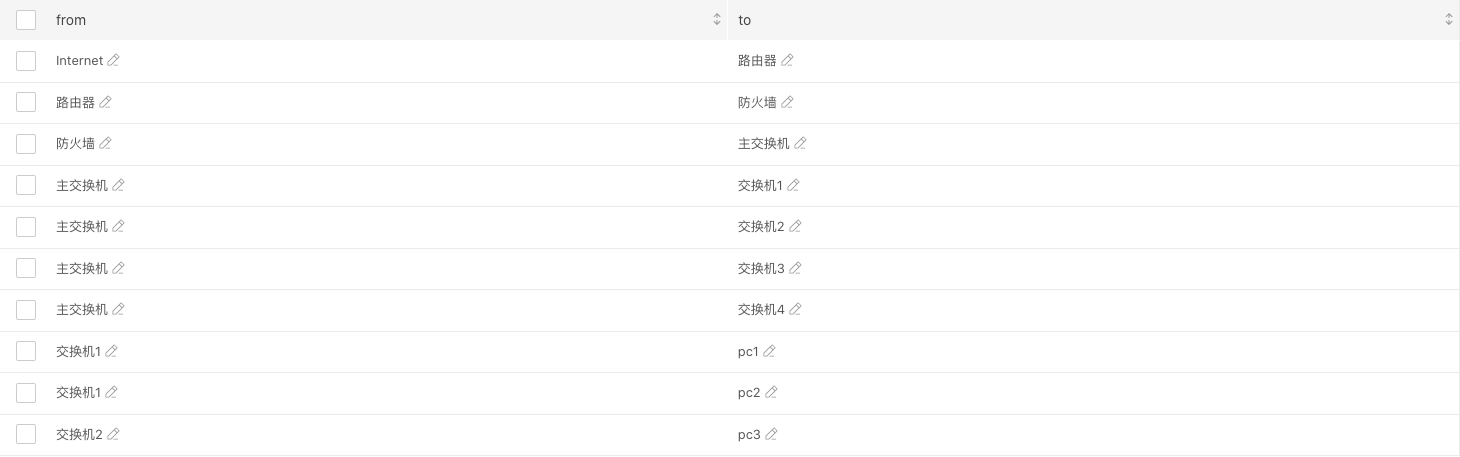Edit the pc3 destination cell
Viewport: 1460px width, 457px height.
point(771,434)
